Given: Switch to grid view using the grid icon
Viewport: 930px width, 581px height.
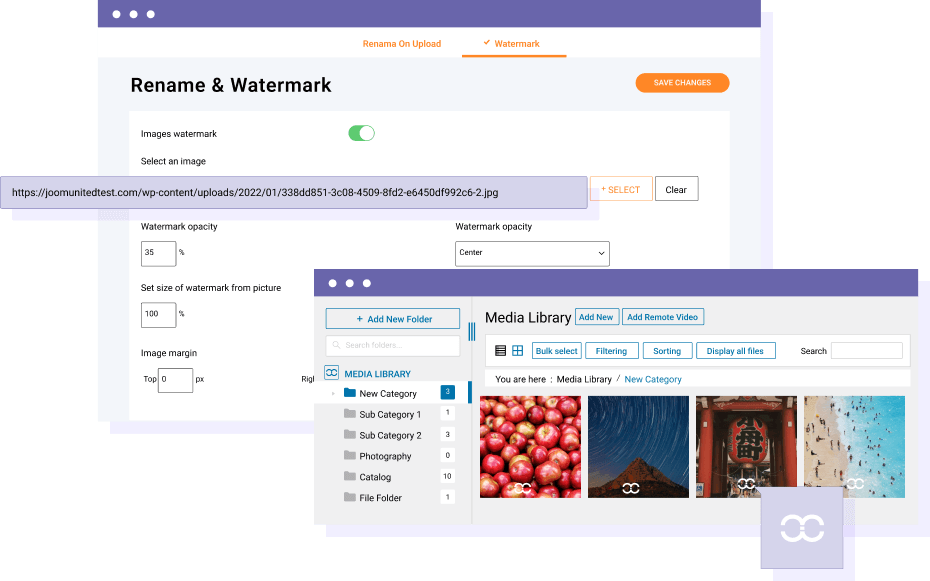Looking at the screenshot, I should [x=517, y=350].
